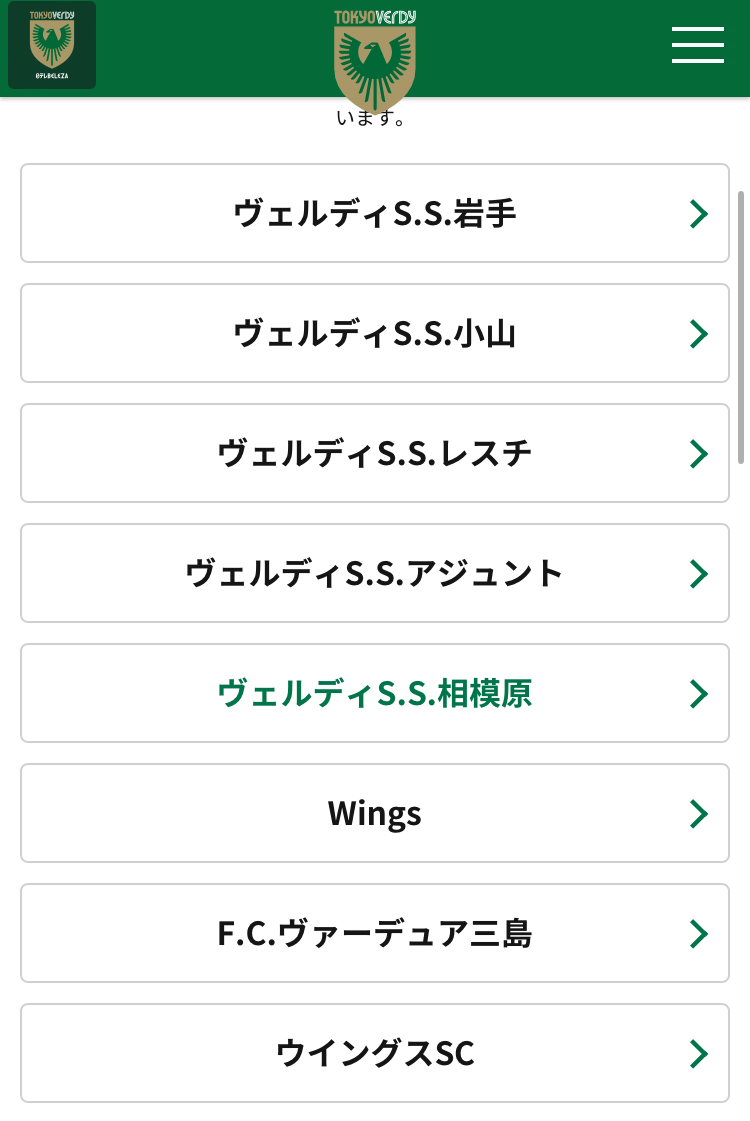Tap the arrow for F.C.ヴァーデュア三島
The height and width of the screenshot is (1121, 750).
[699, 934]
